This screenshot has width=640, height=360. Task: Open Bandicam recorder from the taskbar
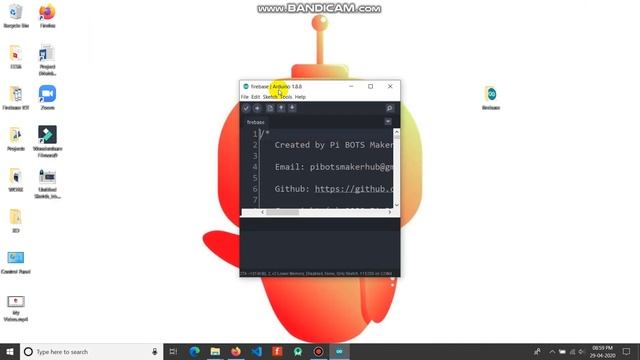point(319,351)
